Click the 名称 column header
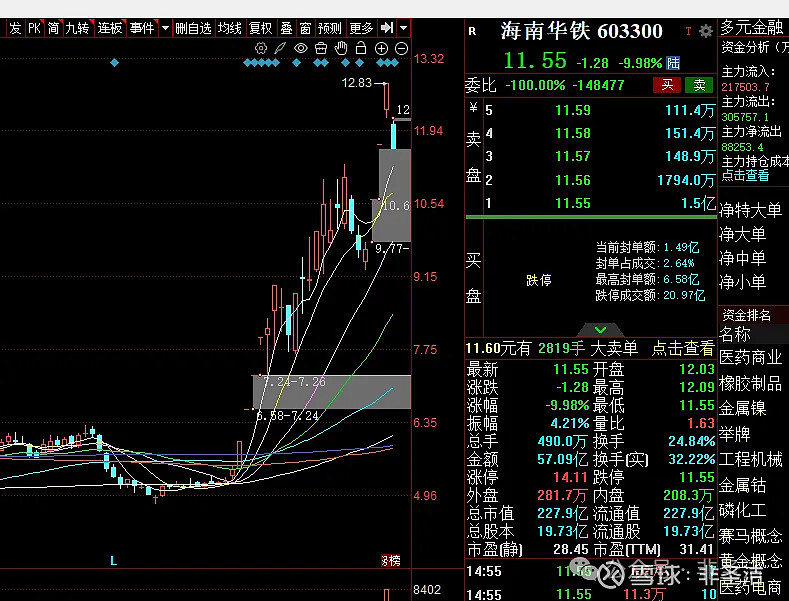The width and height of the screenshot is (789, 601). point(735,334)
